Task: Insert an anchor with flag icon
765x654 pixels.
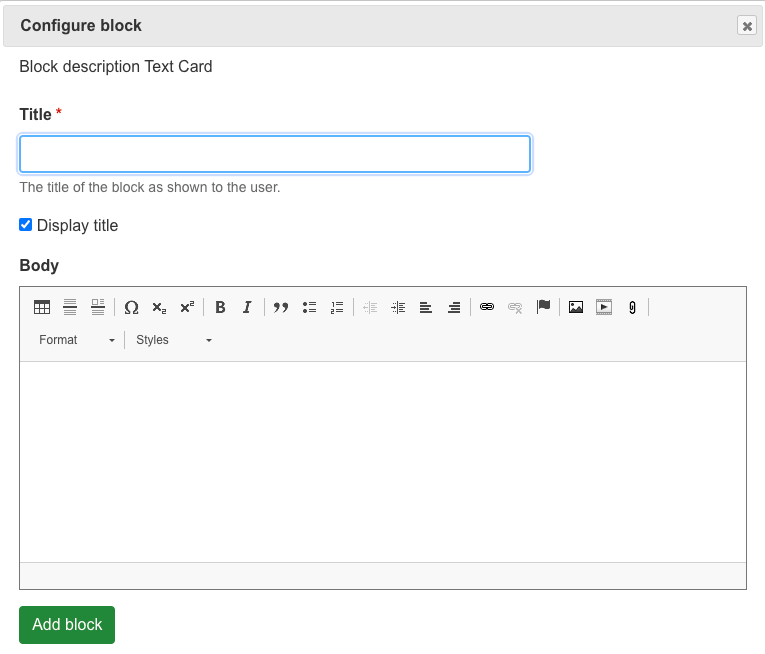Action: (x=543, y=307)
